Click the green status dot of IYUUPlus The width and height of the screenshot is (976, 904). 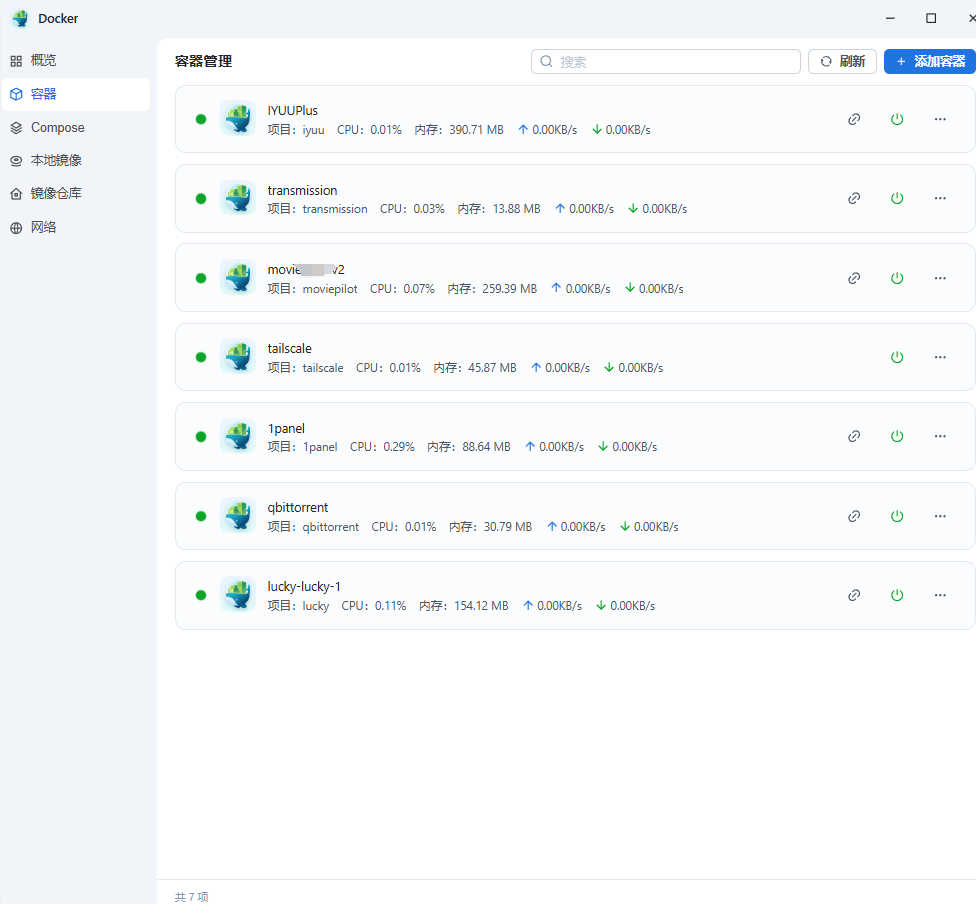pyautogui.click(x=200, y=119)
